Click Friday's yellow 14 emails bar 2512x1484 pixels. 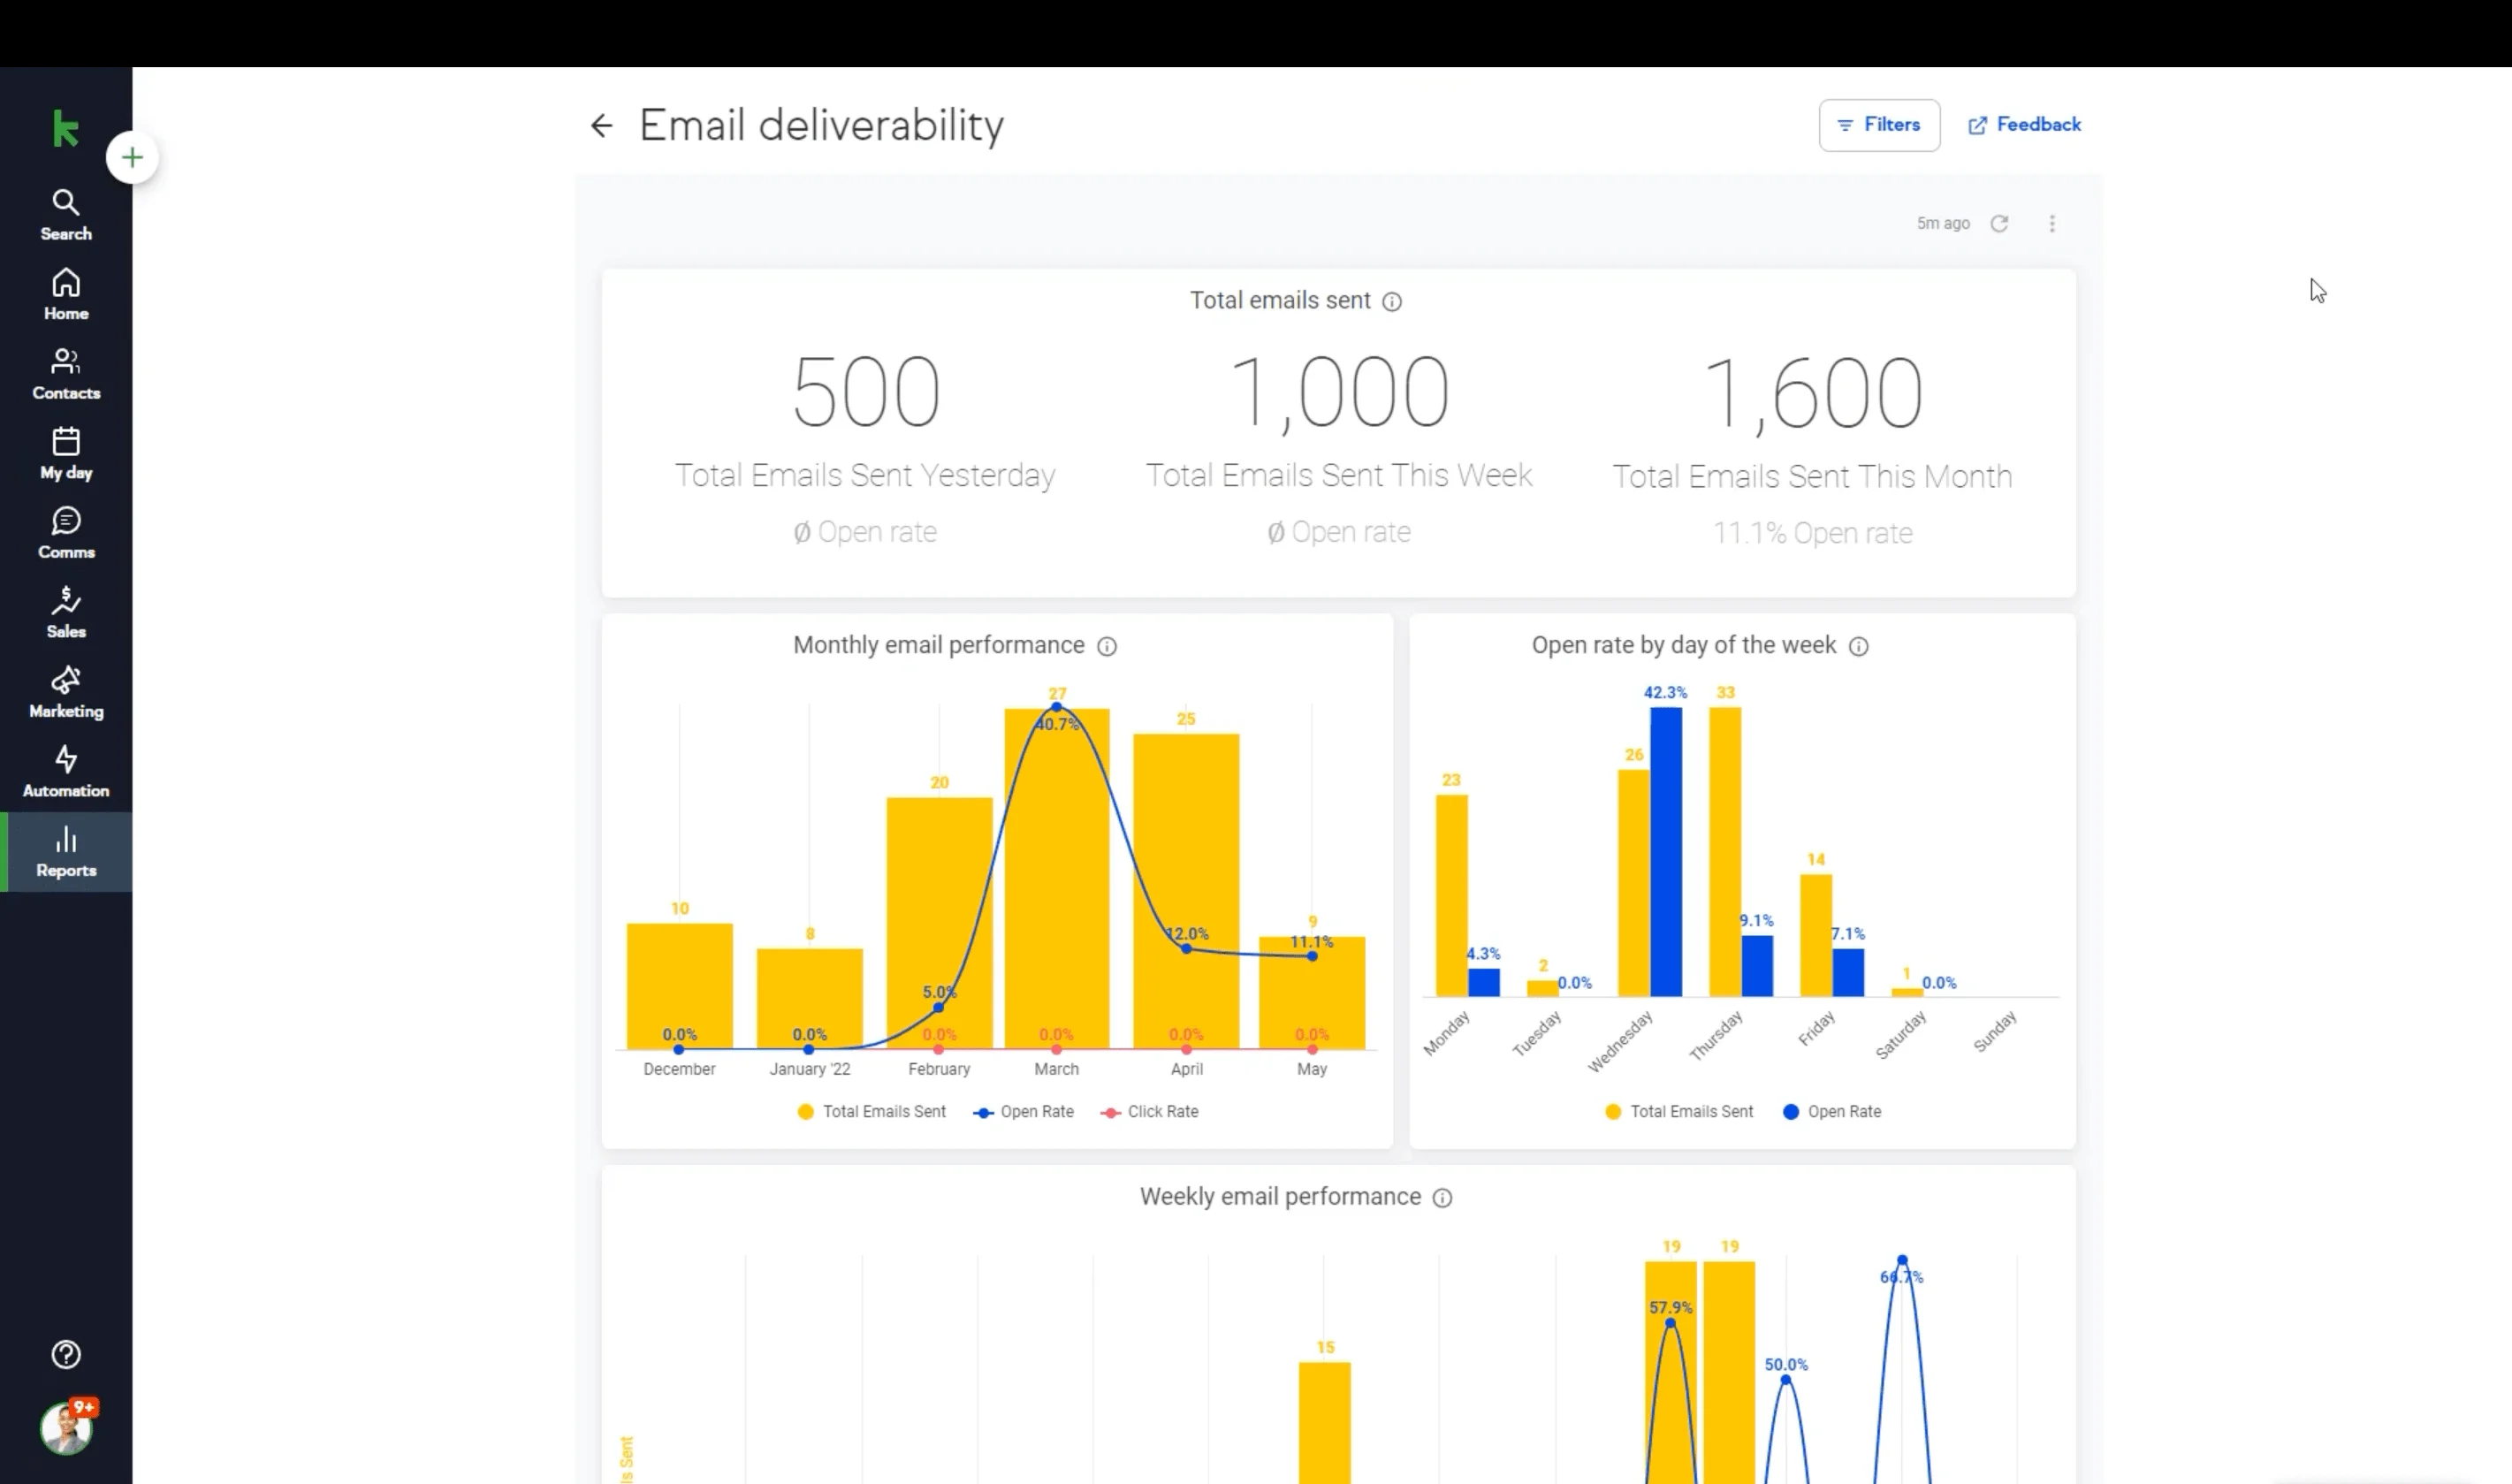(1816, 935)
